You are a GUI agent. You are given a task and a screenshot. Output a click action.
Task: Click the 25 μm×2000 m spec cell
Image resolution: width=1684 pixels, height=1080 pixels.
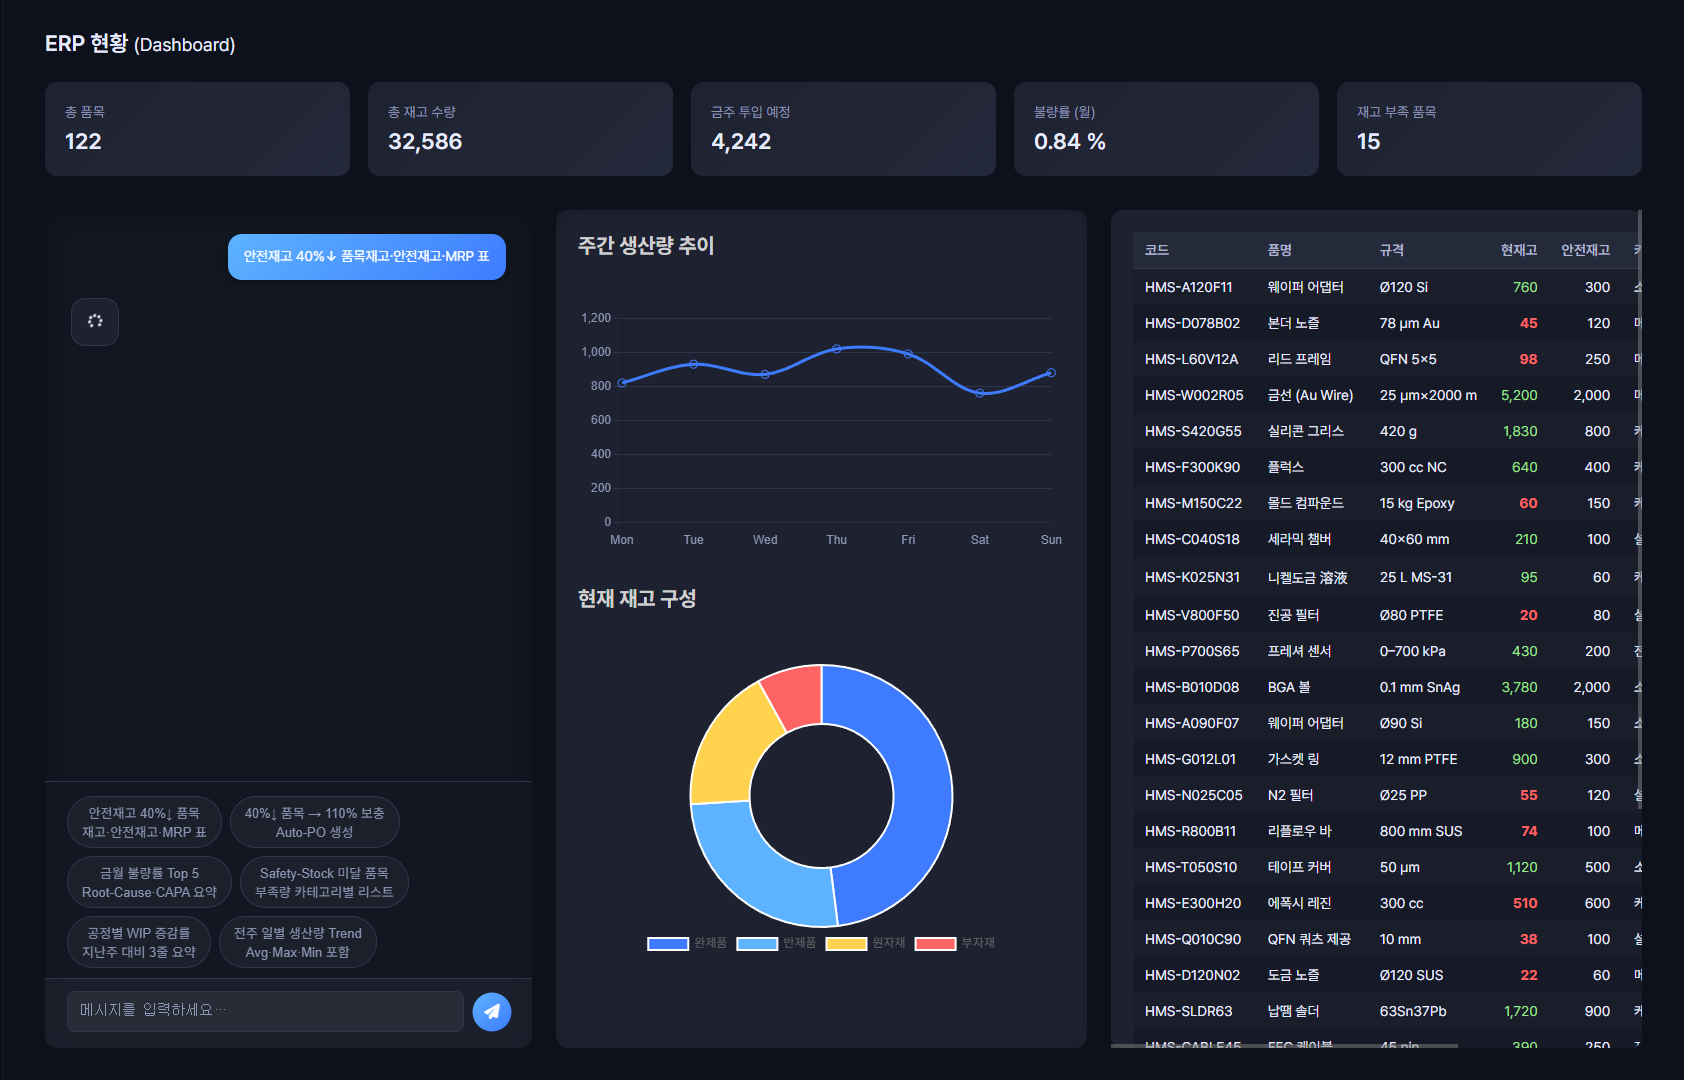click(x=1428, y=395)
